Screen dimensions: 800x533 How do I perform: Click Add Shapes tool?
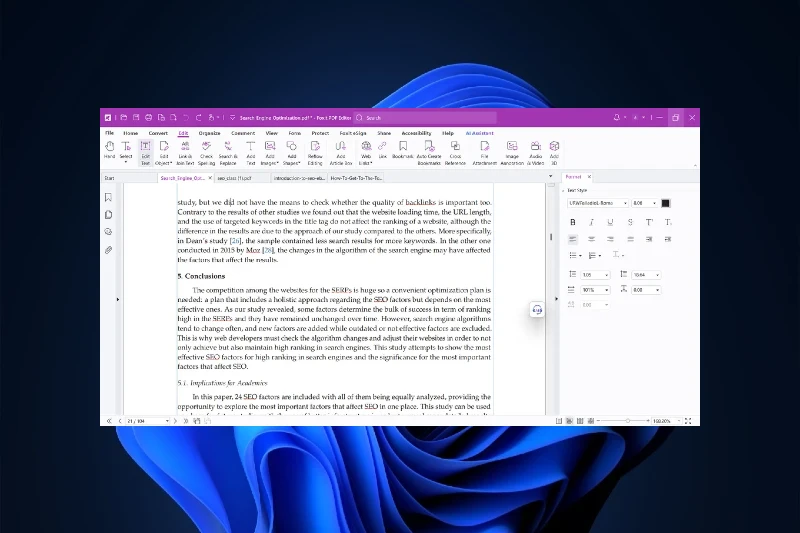(291, 153)
